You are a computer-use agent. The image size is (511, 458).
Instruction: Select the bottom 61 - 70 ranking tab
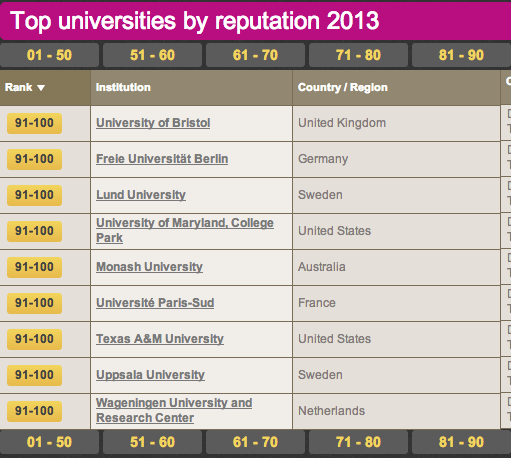coord(255,442)
